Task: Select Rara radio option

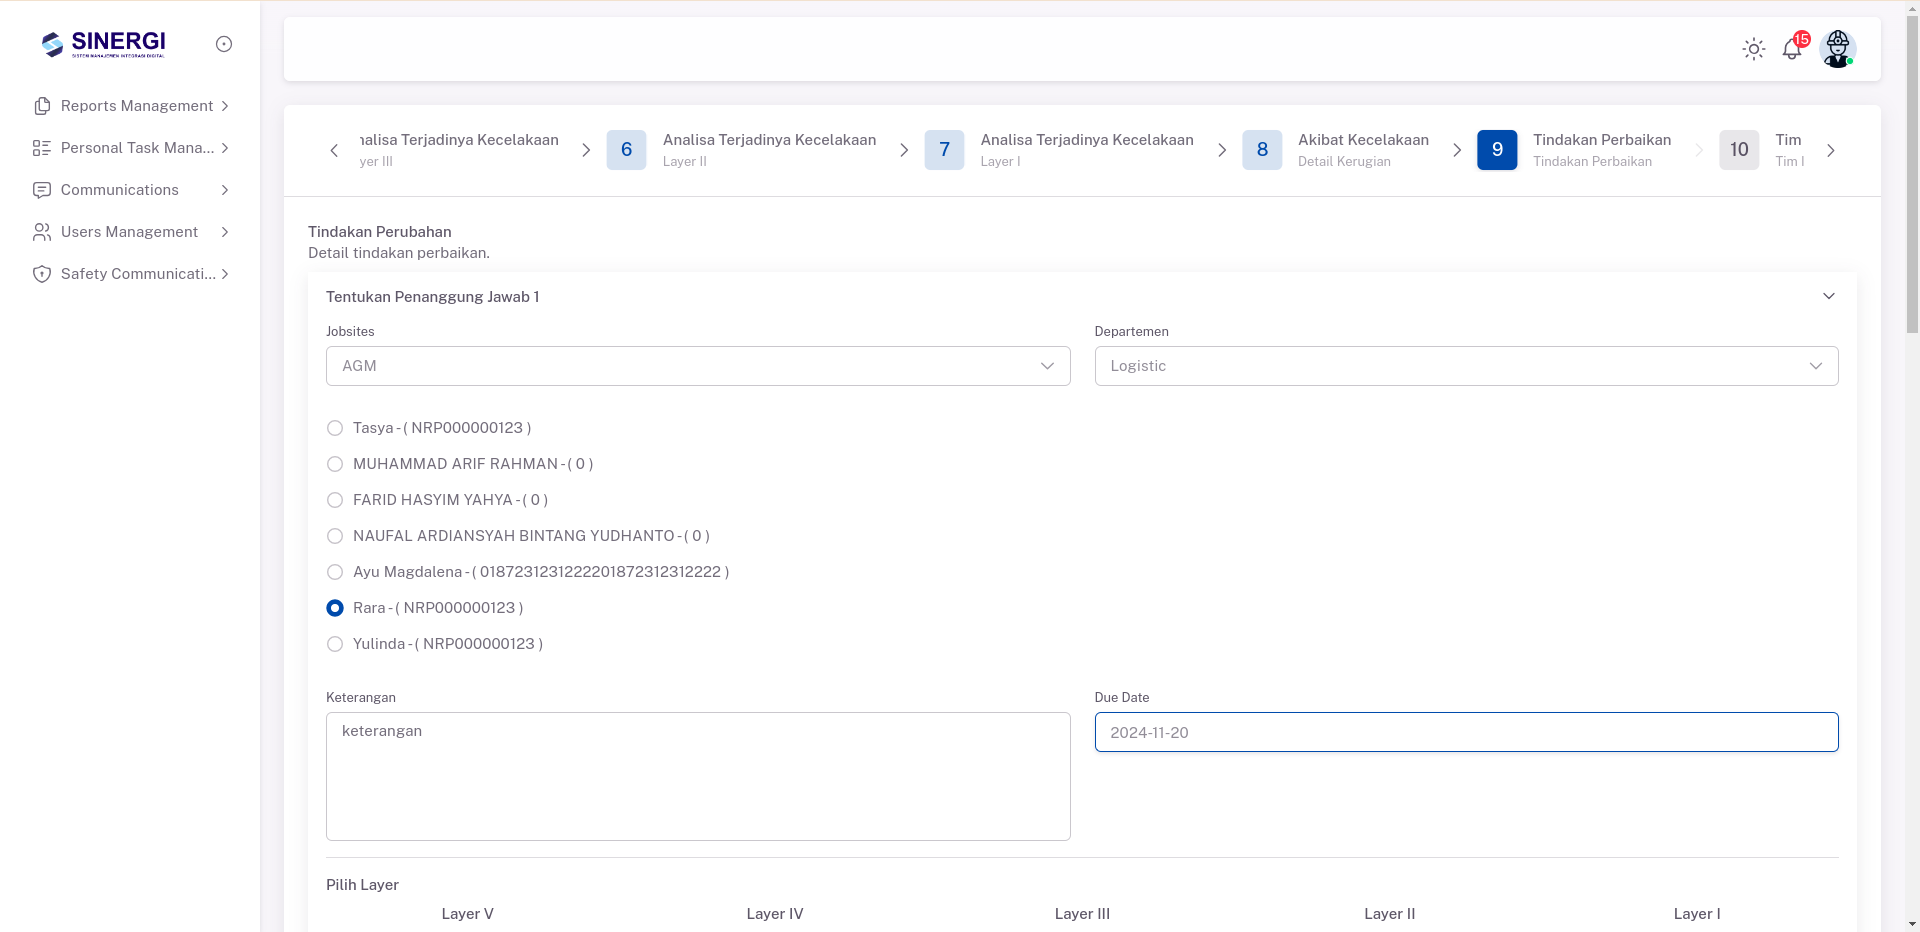Action: tap(335, 608)
